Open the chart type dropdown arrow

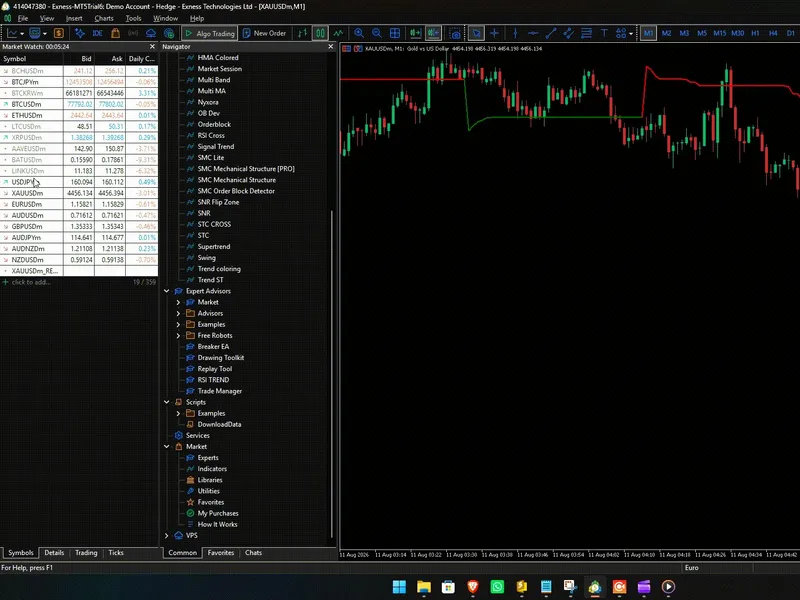(x=22, y=34)
